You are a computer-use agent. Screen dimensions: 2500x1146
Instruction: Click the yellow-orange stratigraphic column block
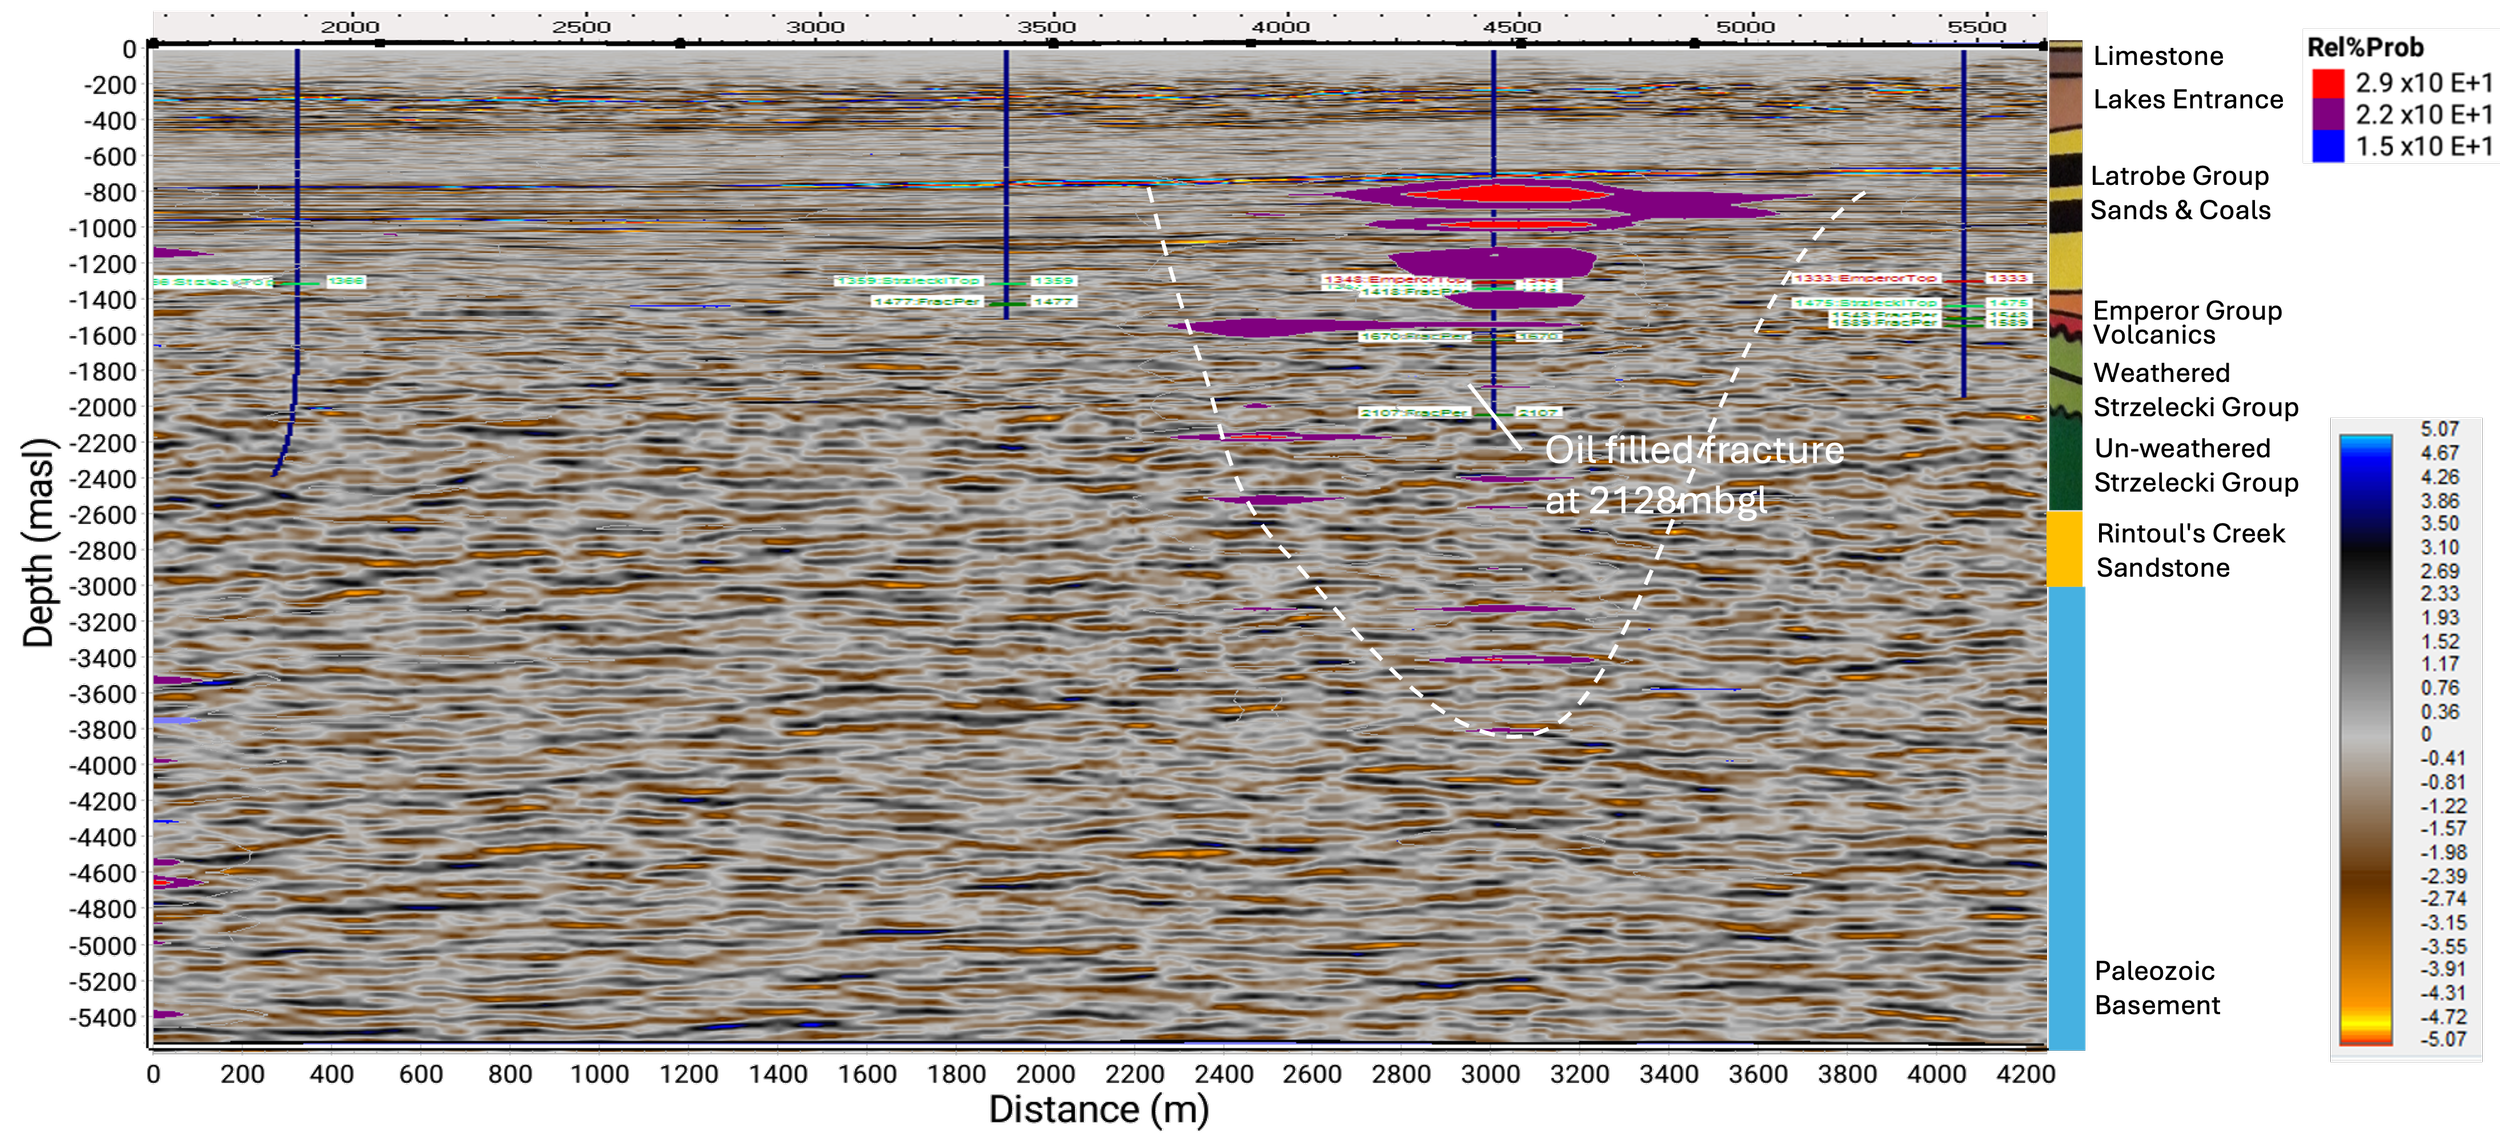point(2065,548)
